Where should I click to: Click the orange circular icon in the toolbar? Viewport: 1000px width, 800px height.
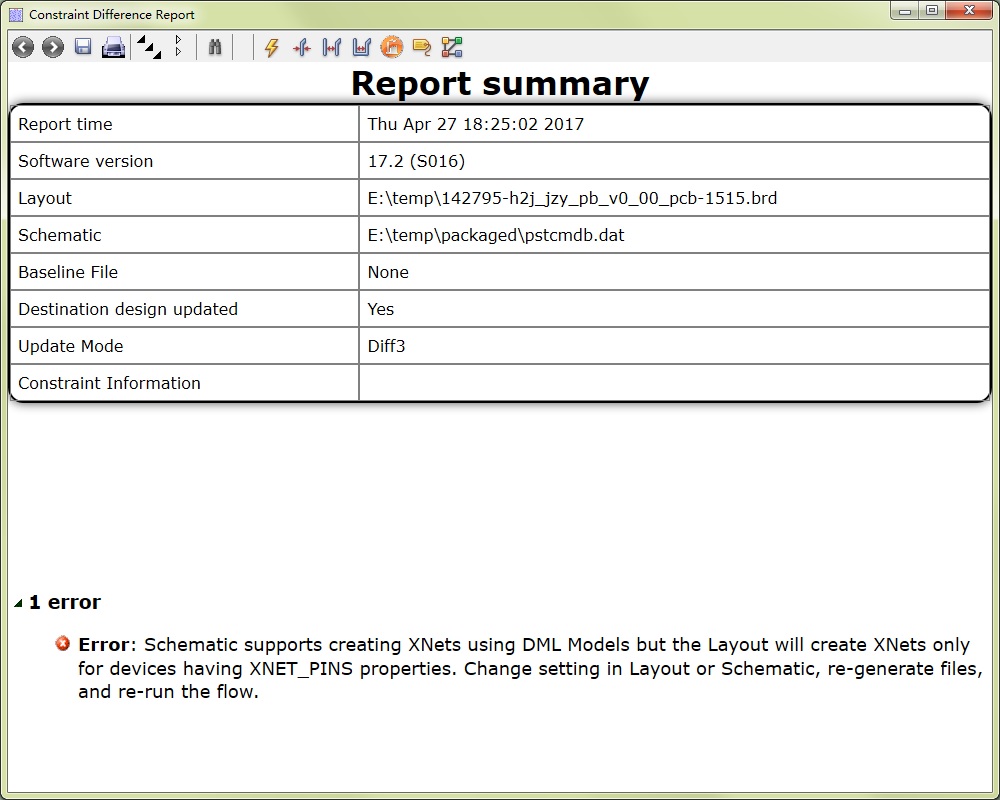point(392,47)
